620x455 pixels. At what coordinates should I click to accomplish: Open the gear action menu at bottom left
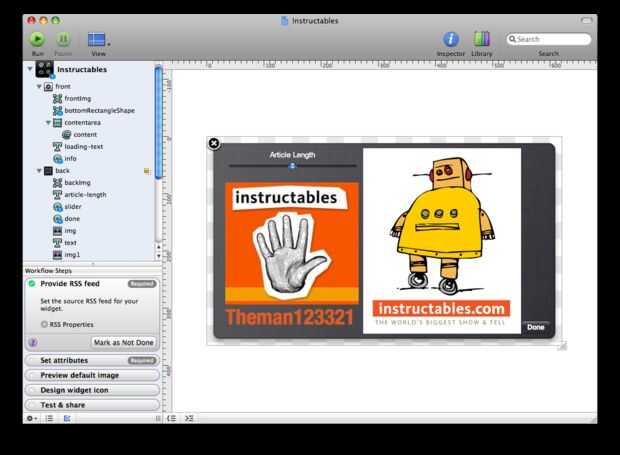pos(31,418)
